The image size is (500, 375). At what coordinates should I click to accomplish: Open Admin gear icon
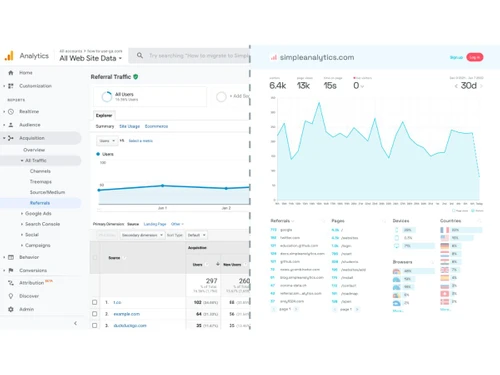(x=11, y=309)
